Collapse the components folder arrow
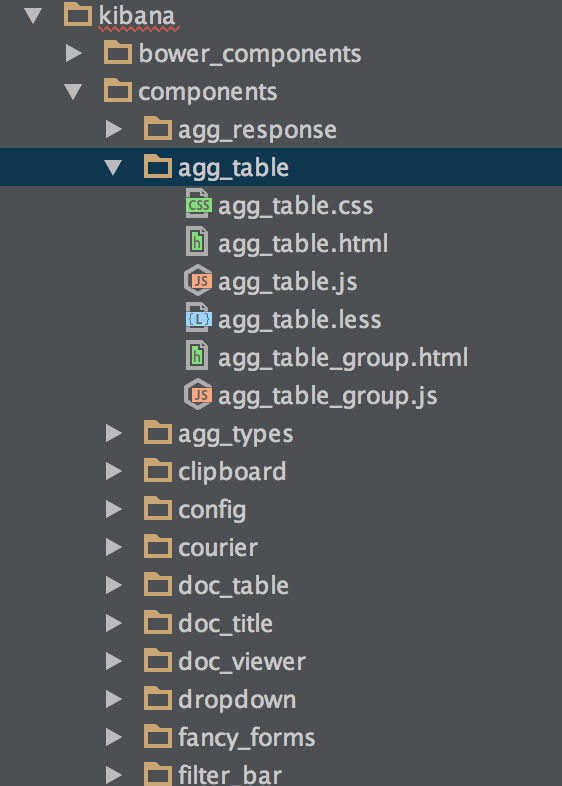 click(x=73, y=91)
